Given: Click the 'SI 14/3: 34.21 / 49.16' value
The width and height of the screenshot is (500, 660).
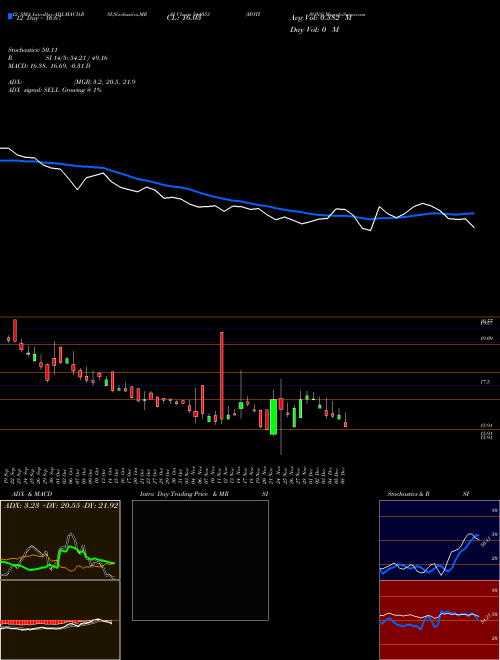Looking at the screenshot, I should pyautogui.click(x=77, y=58).
